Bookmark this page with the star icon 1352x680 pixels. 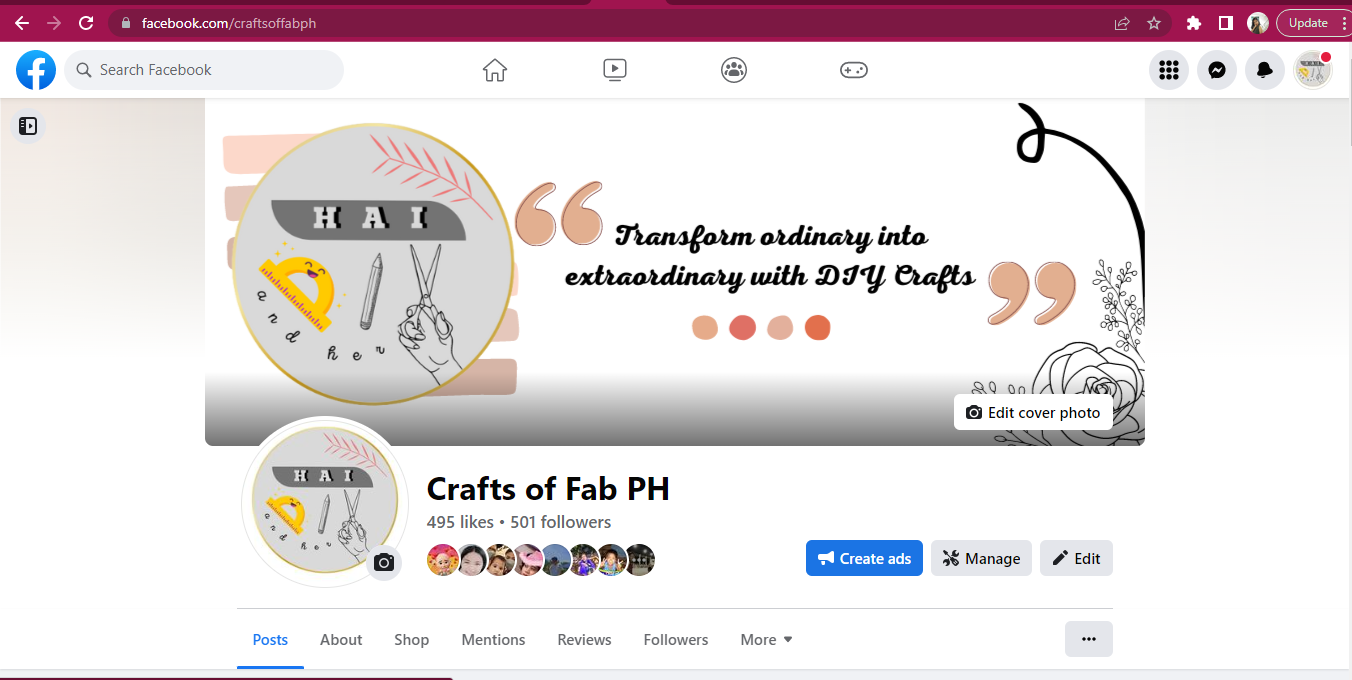point(1154,23)
